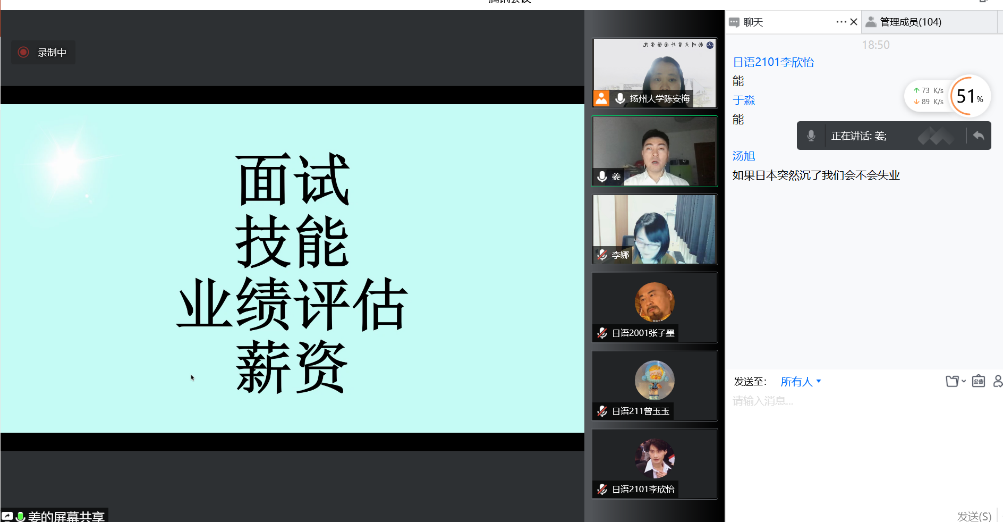The width and height of the screenshot is (1003, 522).
Task: Open the 所有人 recipient dropdown
Action: 800,381
